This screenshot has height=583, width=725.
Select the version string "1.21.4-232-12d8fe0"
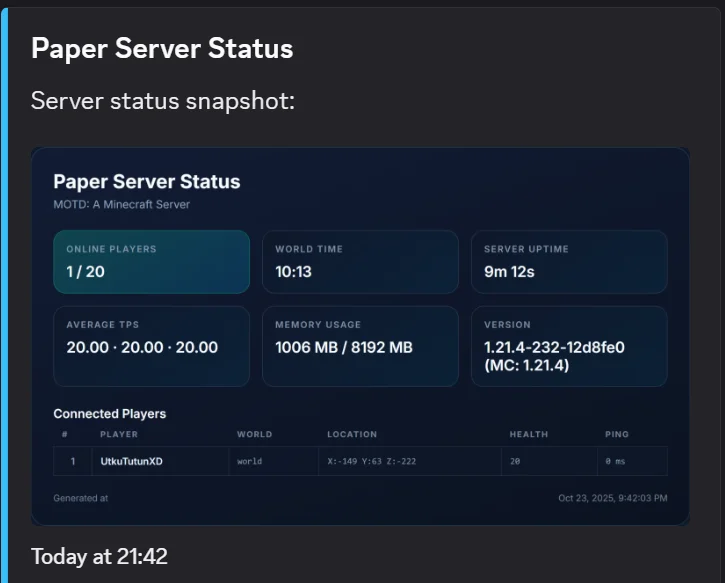pyautogui.click(x=554, y=347)
